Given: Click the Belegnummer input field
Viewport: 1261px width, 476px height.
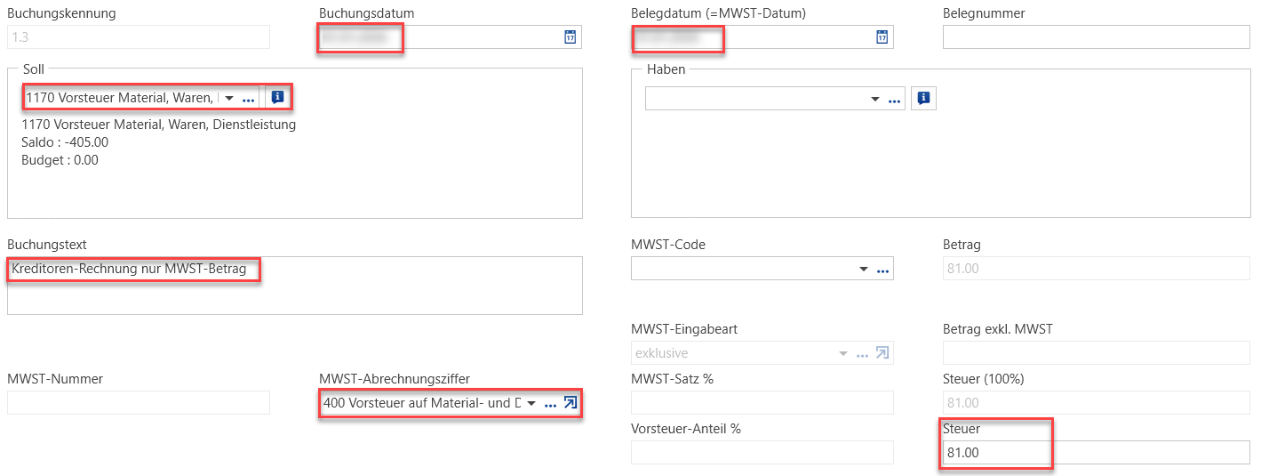Looking at the screenshot, I should tap(1096, 37).
